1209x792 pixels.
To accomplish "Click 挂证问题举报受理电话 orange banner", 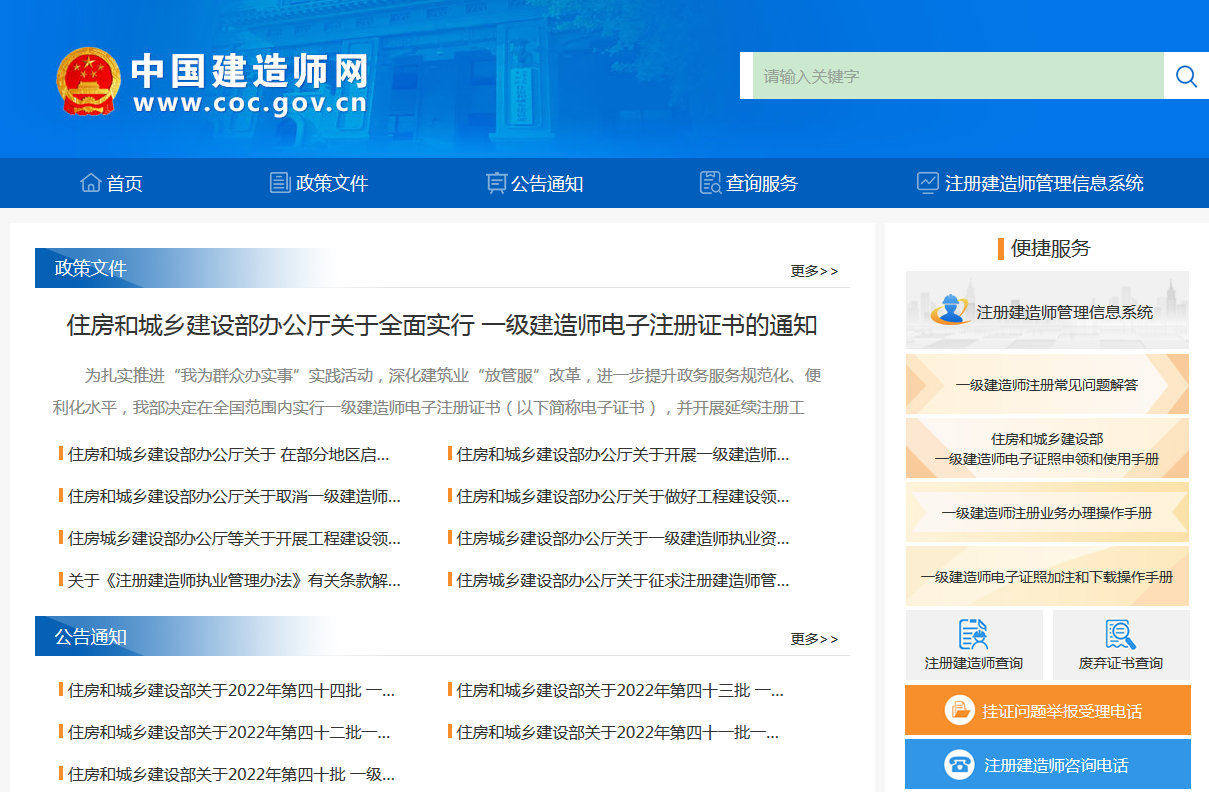I will pyautogui.click(x=1047, y=710).
